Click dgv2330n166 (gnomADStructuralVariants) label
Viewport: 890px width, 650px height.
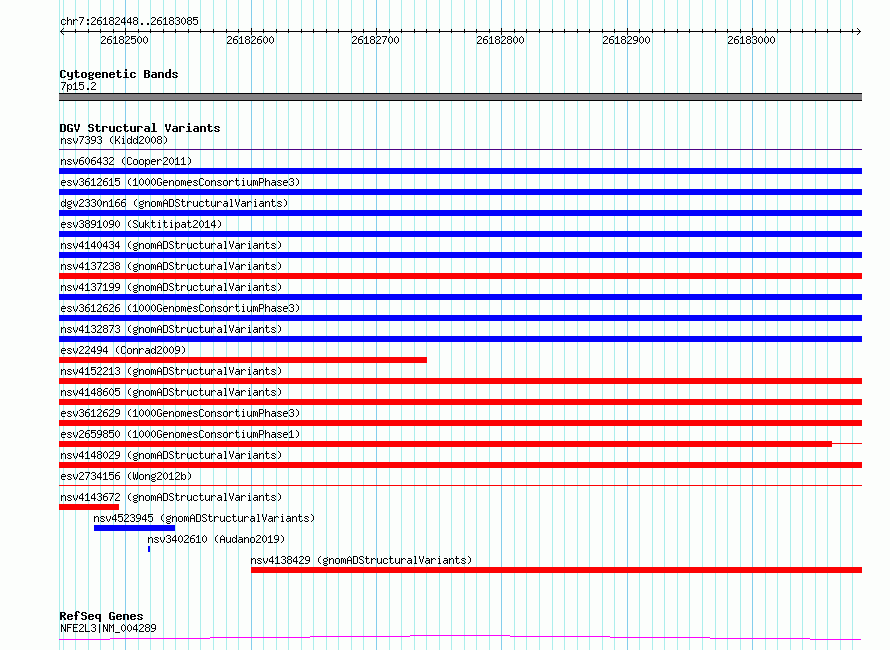(174, 203)
